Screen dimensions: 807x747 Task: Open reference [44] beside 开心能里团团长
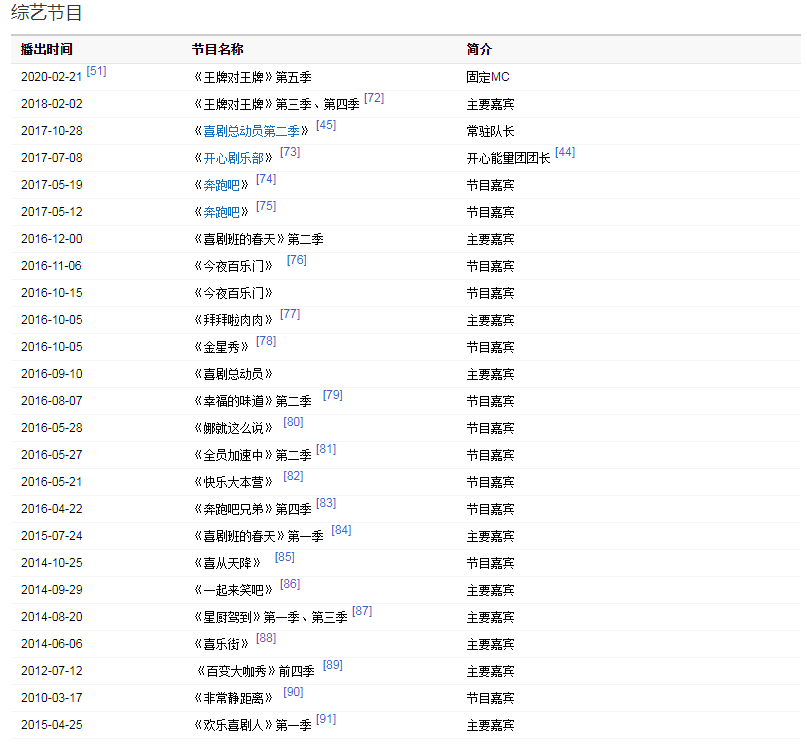pos(565,152)
